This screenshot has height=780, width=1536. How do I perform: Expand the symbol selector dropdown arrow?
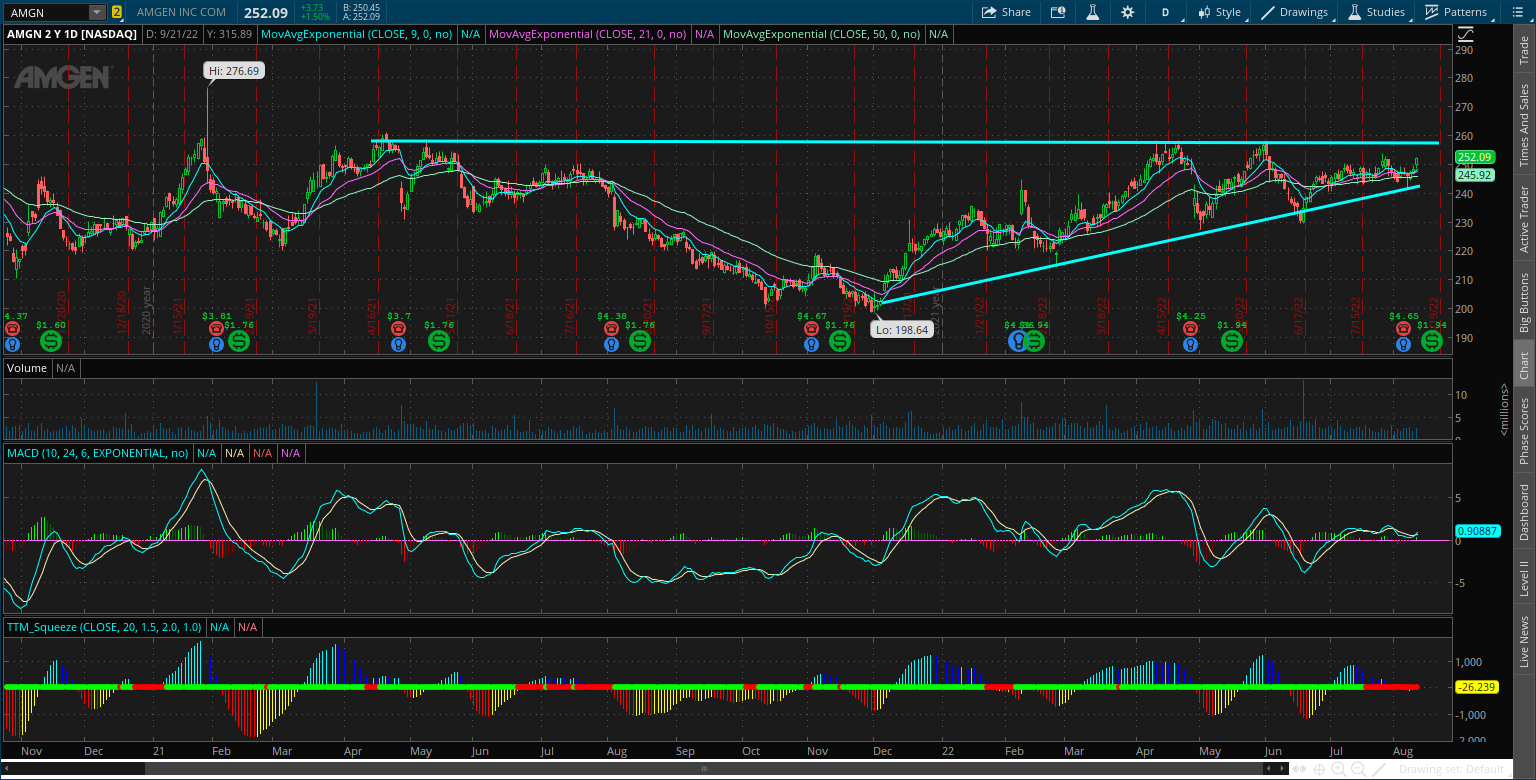coord(97,12)
